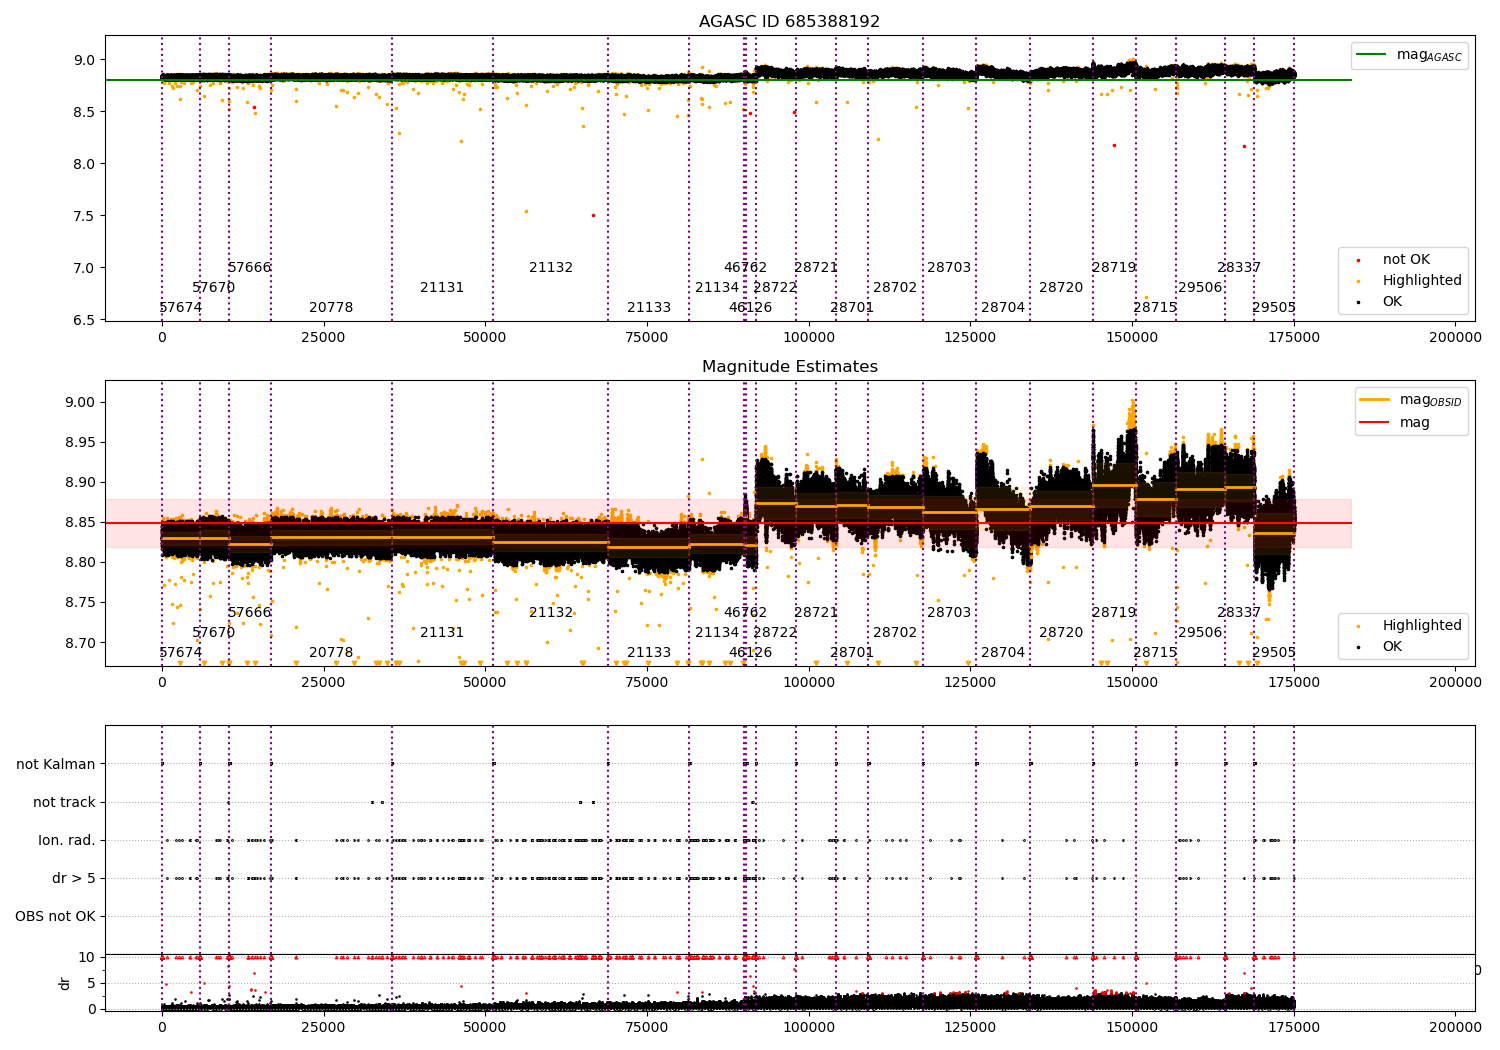Click OBSID label 21134 in the top panel

717,288
